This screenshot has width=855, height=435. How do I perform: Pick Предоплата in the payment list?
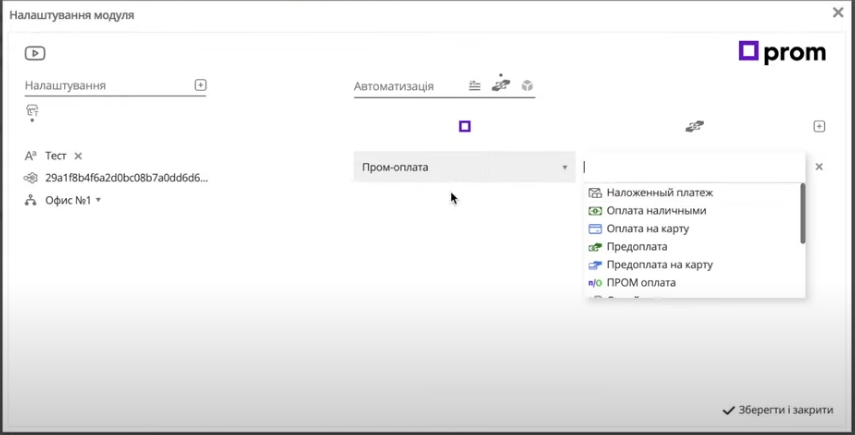click(636, 247)
